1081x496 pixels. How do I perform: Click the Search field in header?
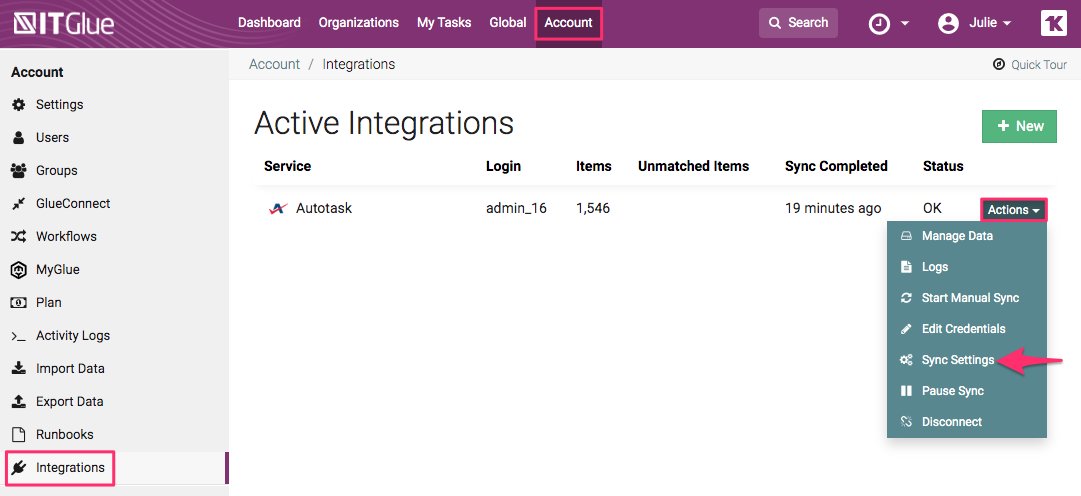pyautogui.click(x=798, y=23)
